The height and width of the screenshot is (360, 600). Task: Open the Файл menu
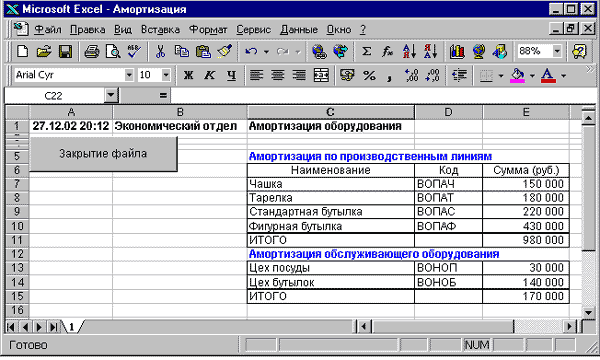coord(48,29)
